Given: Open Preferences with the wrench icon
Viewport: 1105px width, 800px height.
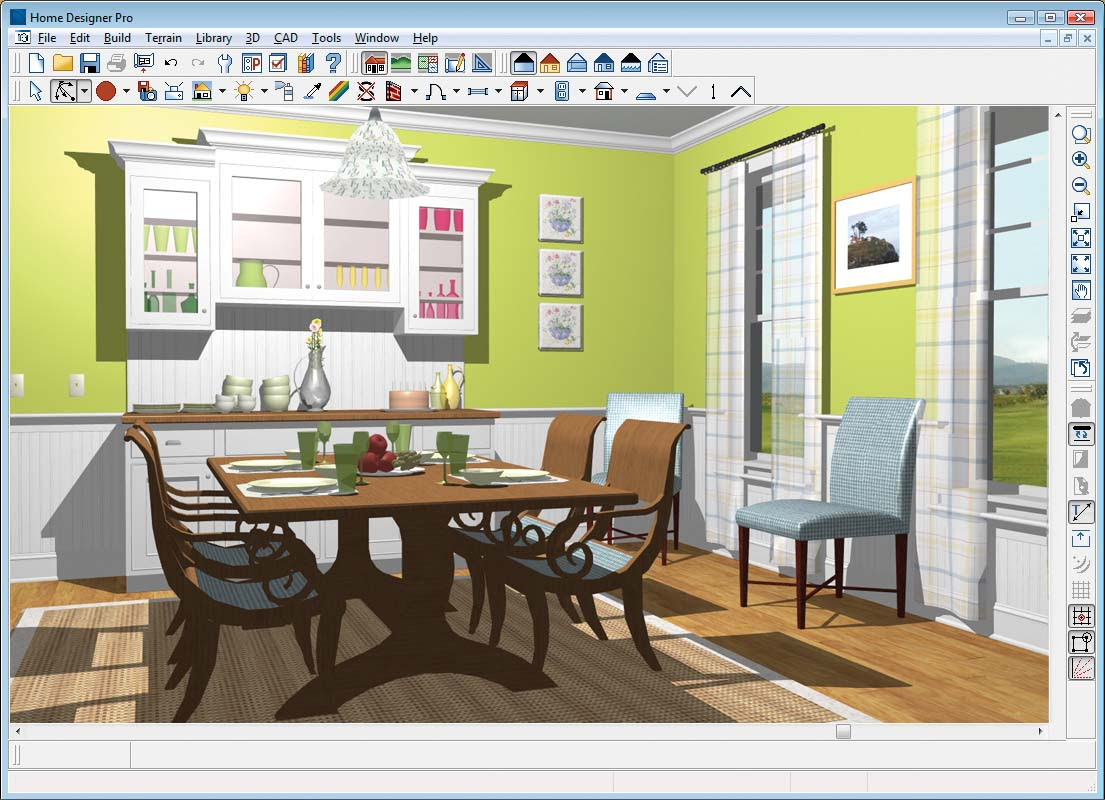Looking at the screenshot, I should point(224,63).
